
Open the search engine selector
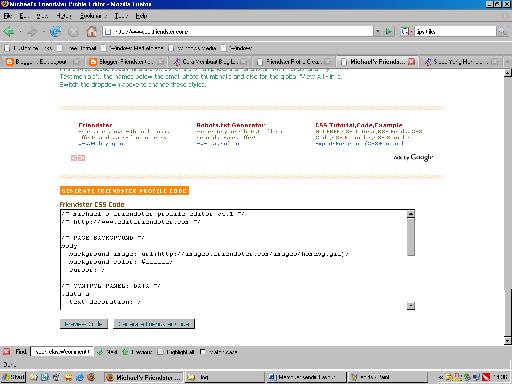[406, 32]
